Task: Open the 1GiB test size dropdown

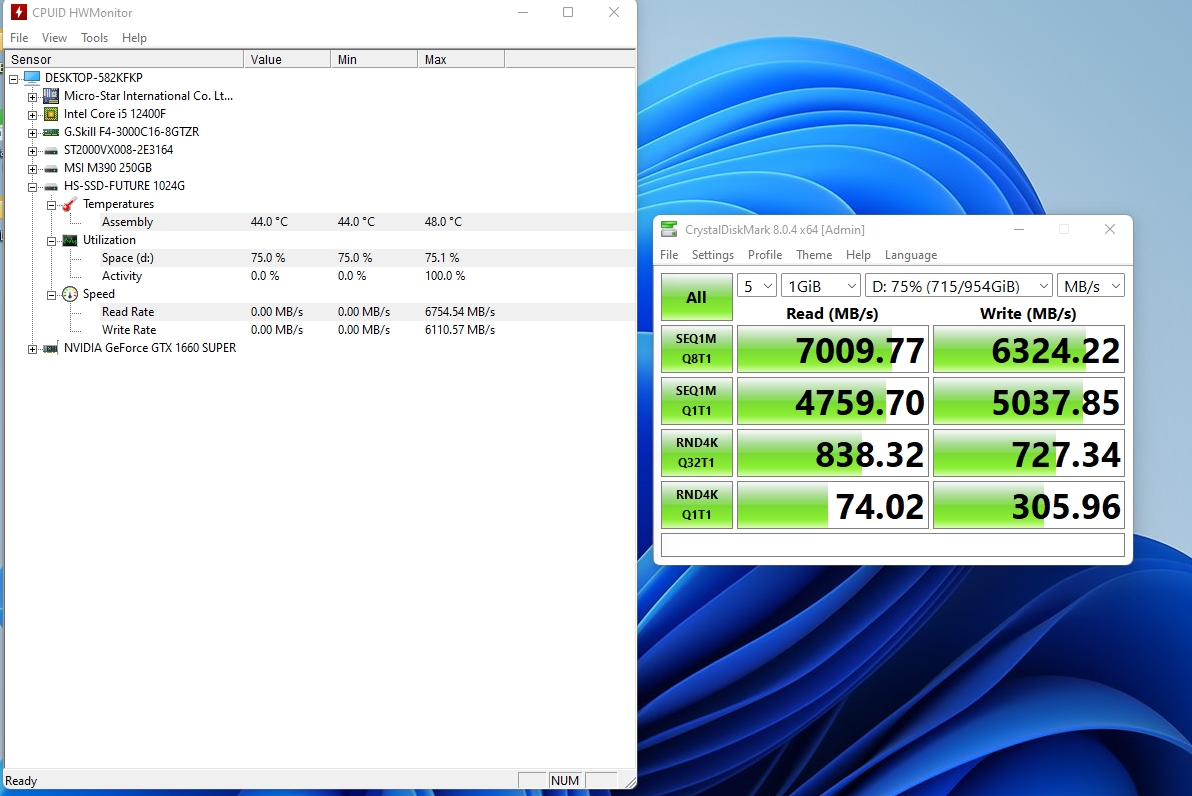Action: tap(820, 286)
